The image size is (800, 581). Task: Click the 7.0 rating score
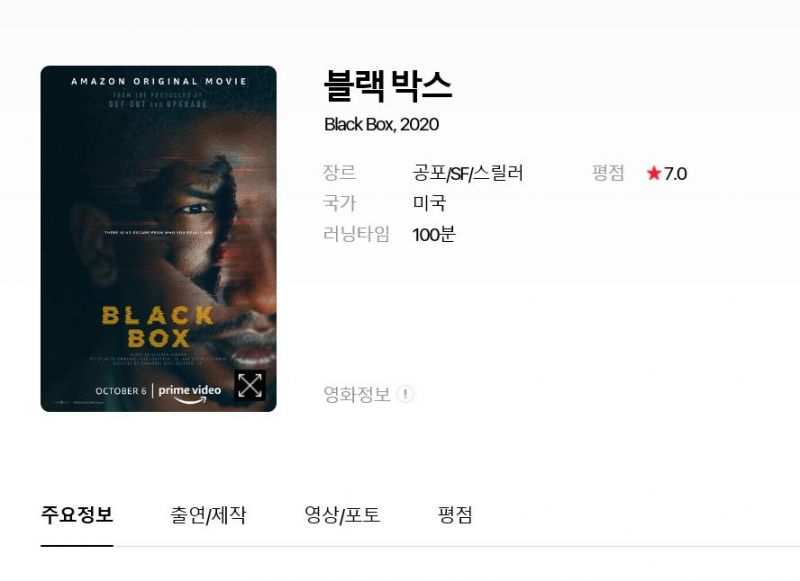pos(676,174)
